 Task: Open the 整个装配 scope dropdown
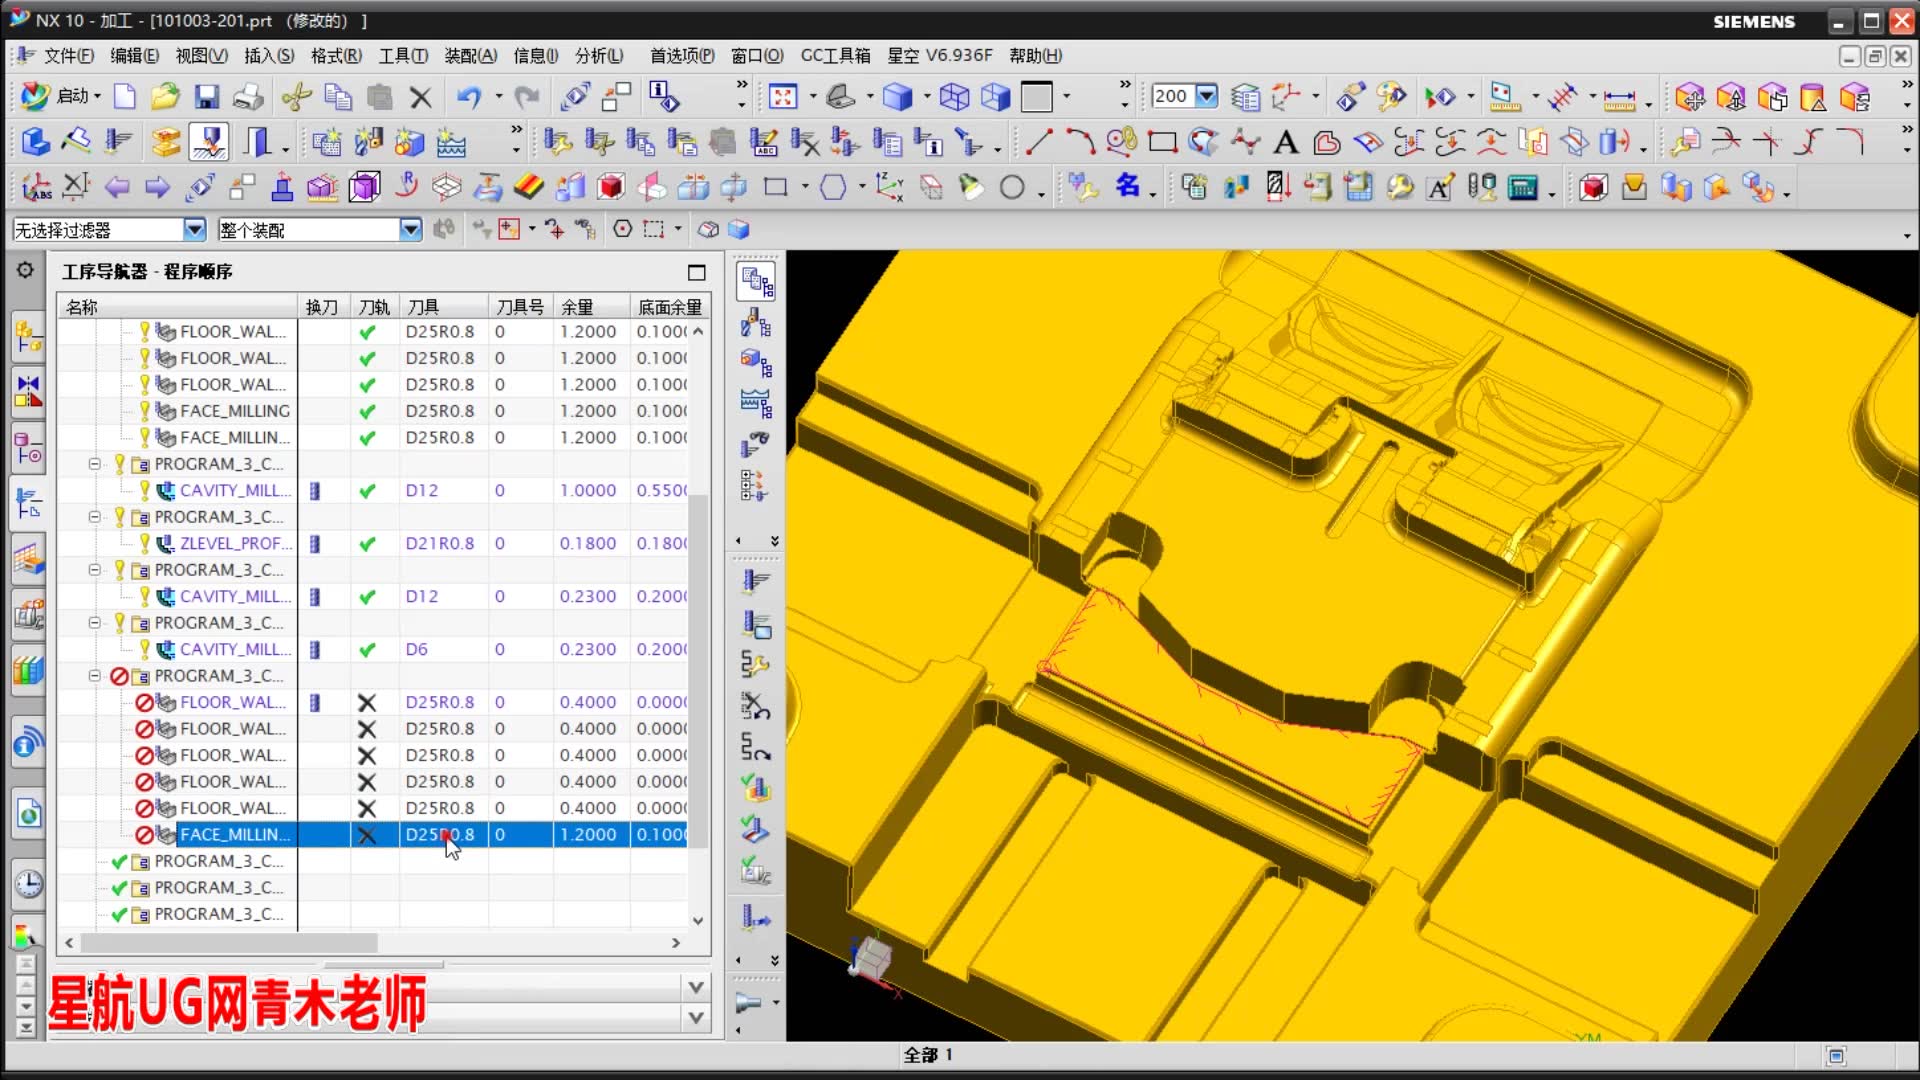[410, 230]
